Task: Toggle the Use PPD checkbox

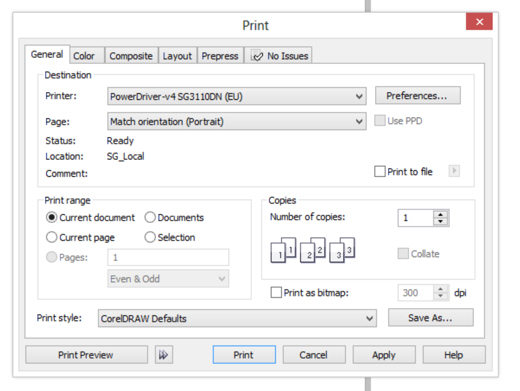Action: coord(380,120)
